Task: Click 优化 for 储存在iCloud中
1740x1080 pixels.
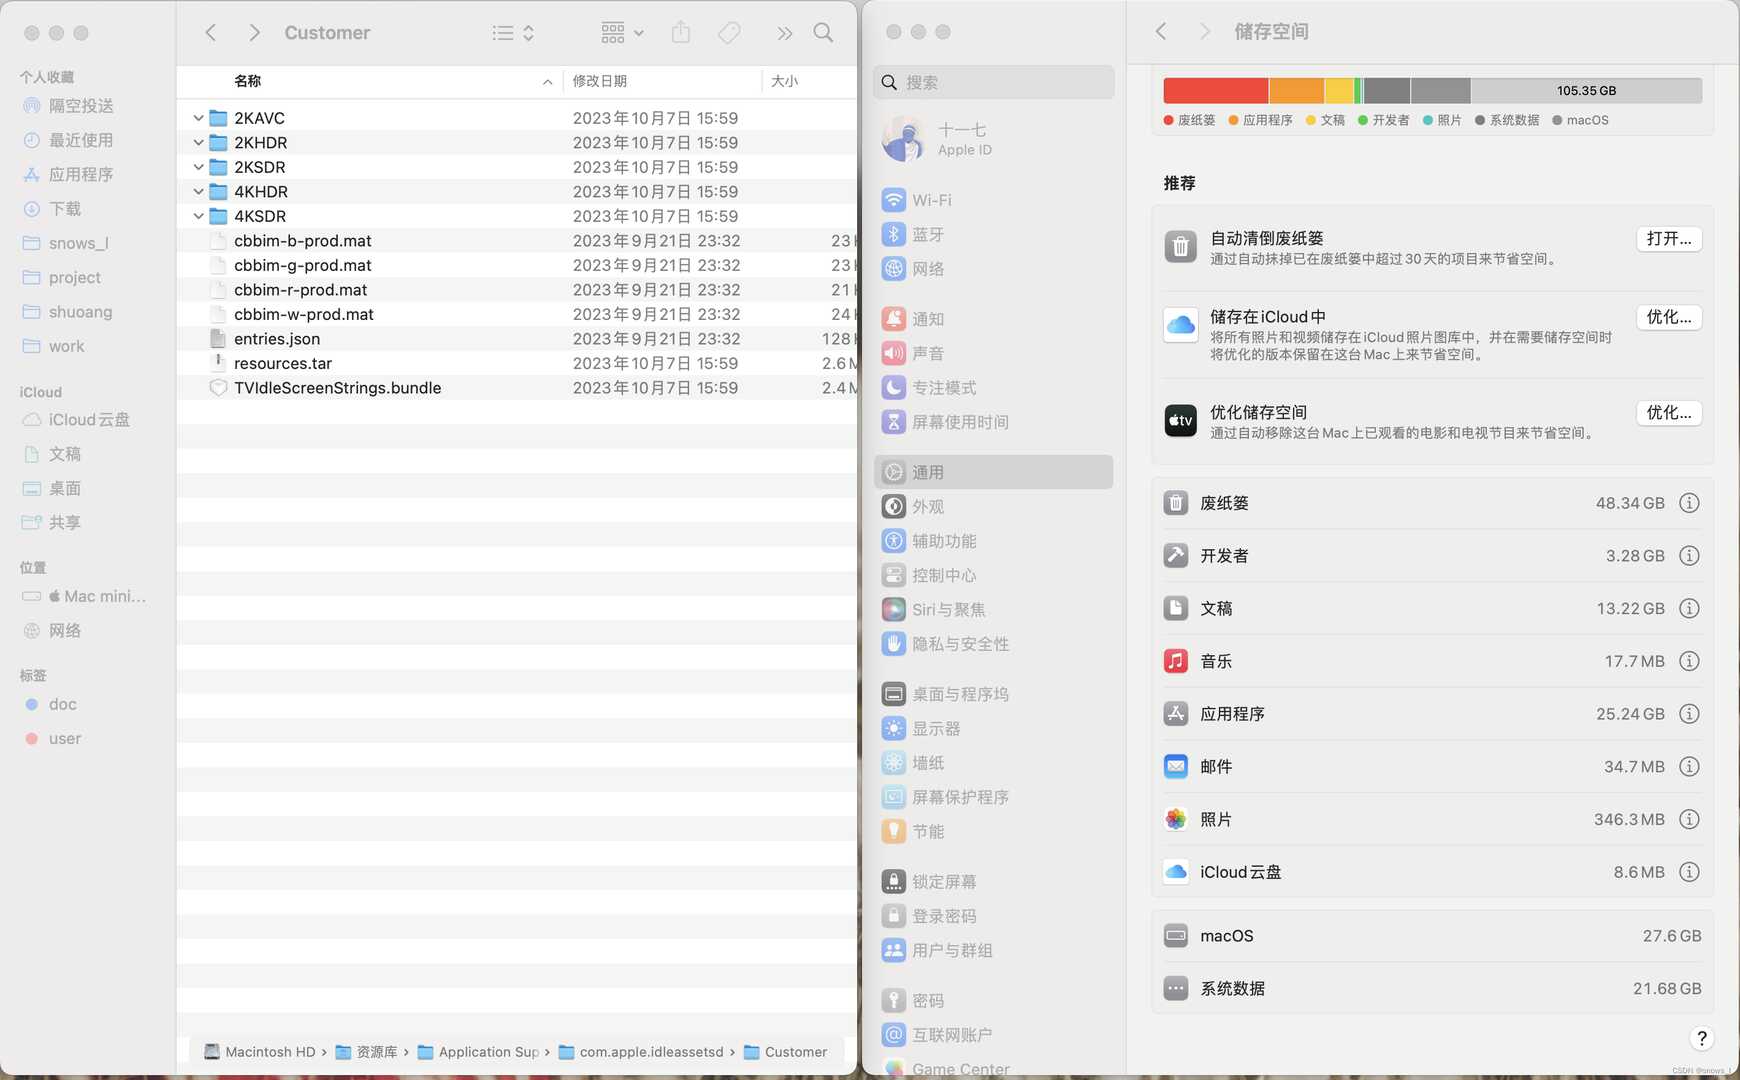Action: (x=1669, y=317)
